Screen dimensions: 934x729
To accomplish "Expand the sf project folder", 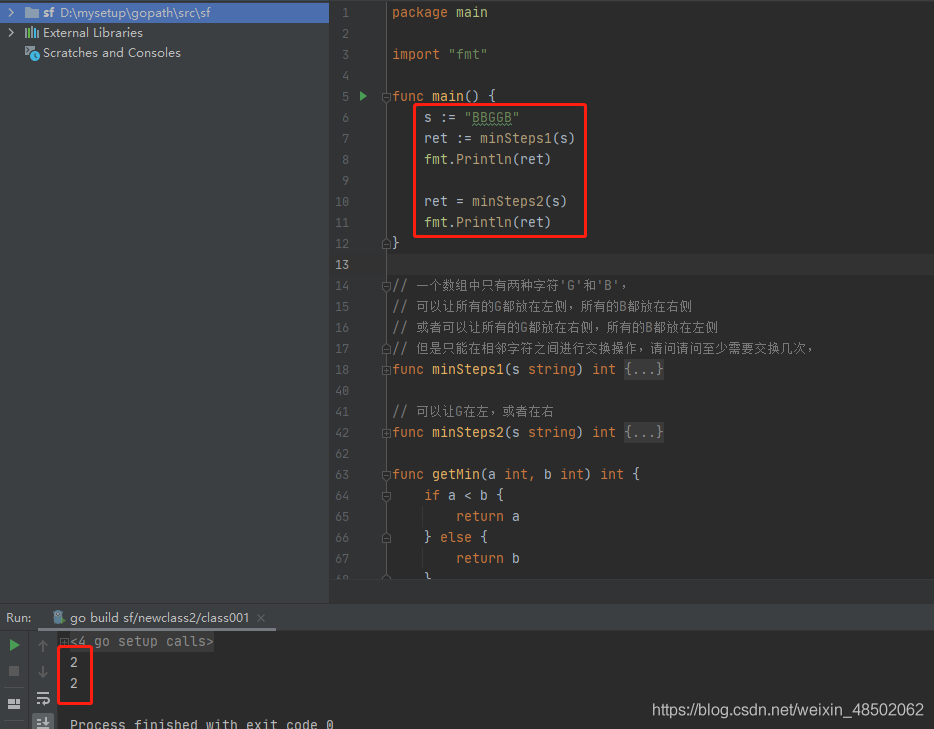I will click(x=11, y=12).
